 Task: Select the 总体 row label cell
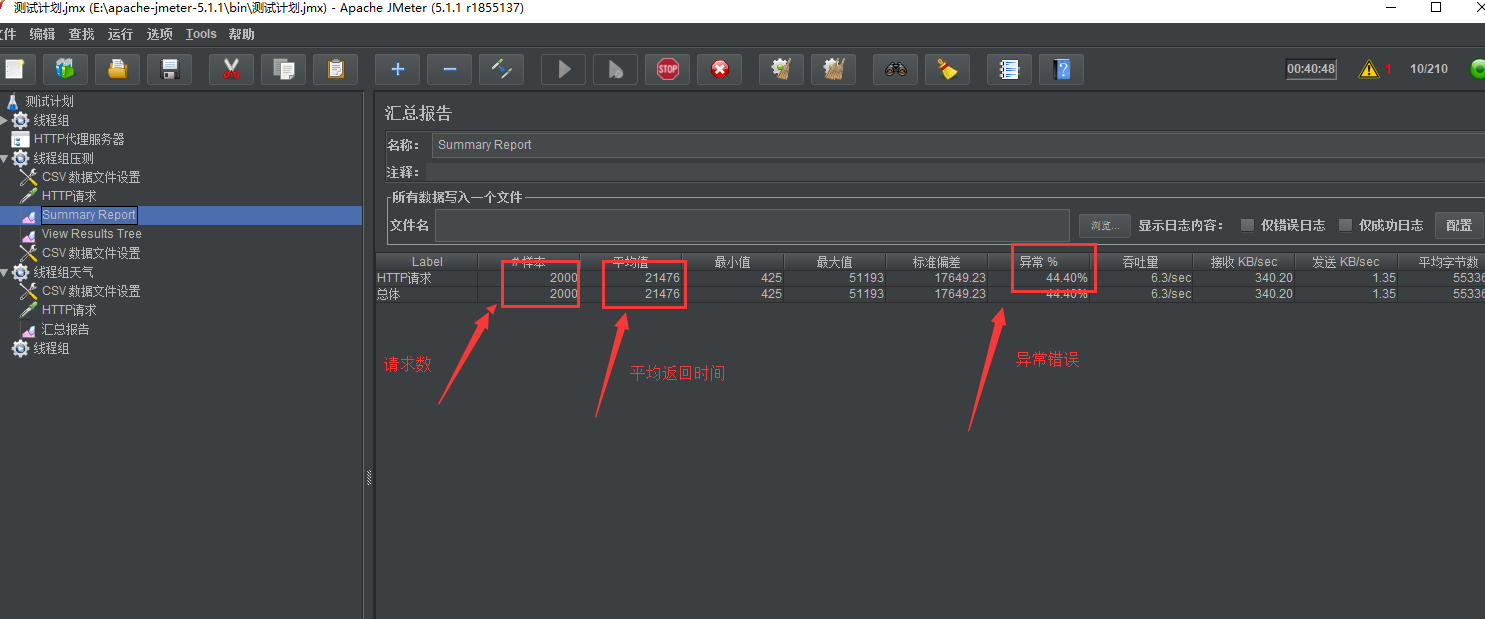click(427, 294)
